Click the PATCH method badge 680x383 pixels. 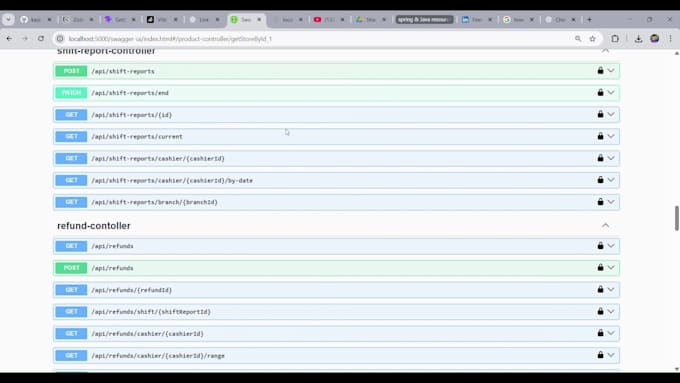pyautogui.click(x=71, y=92)
